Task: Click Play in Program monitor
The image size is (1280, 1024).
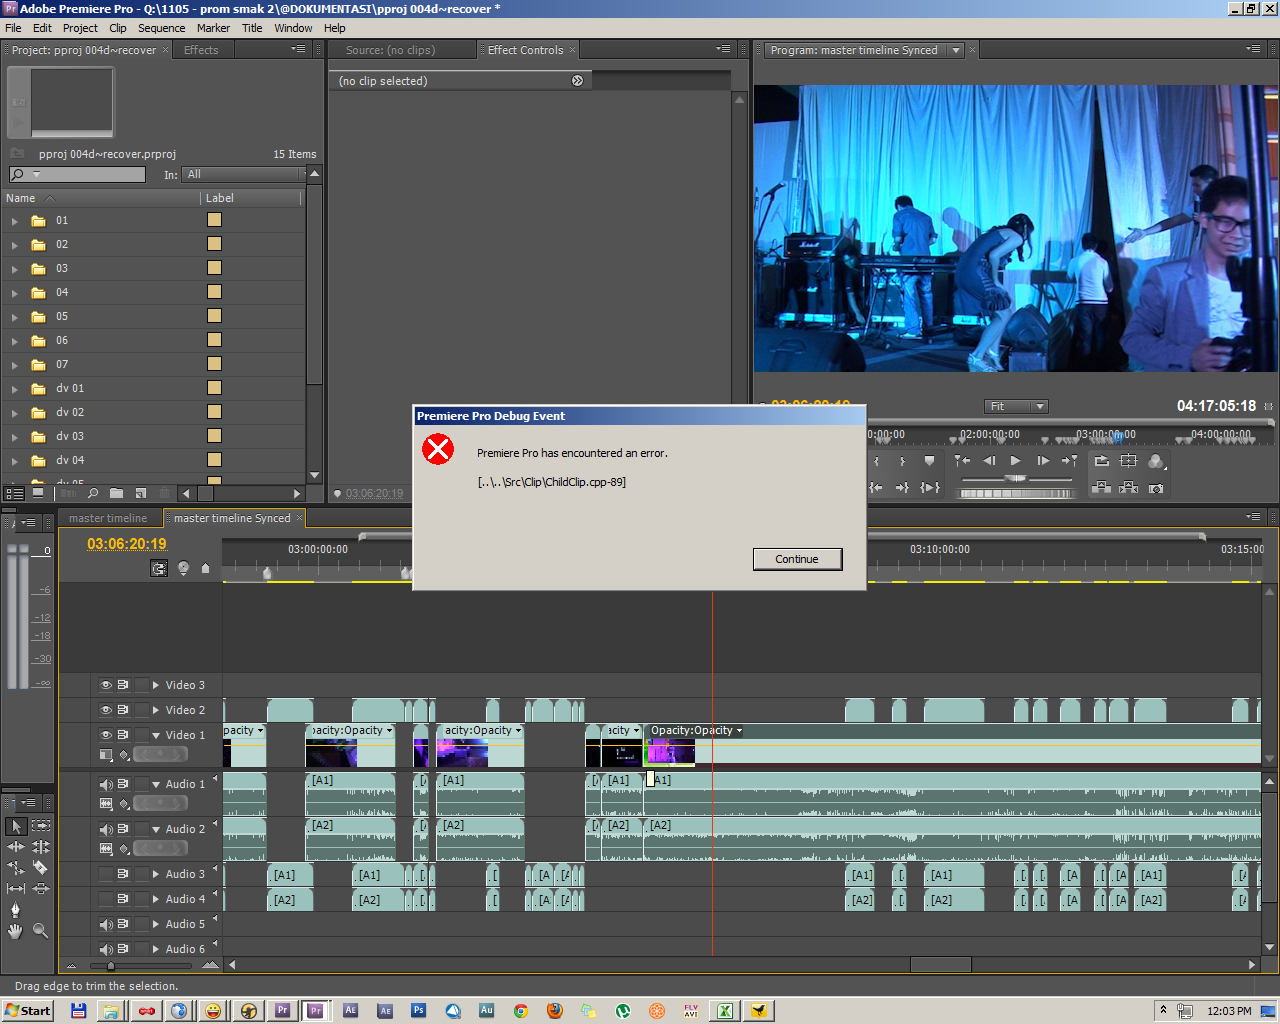Action: click(1015, 461)
